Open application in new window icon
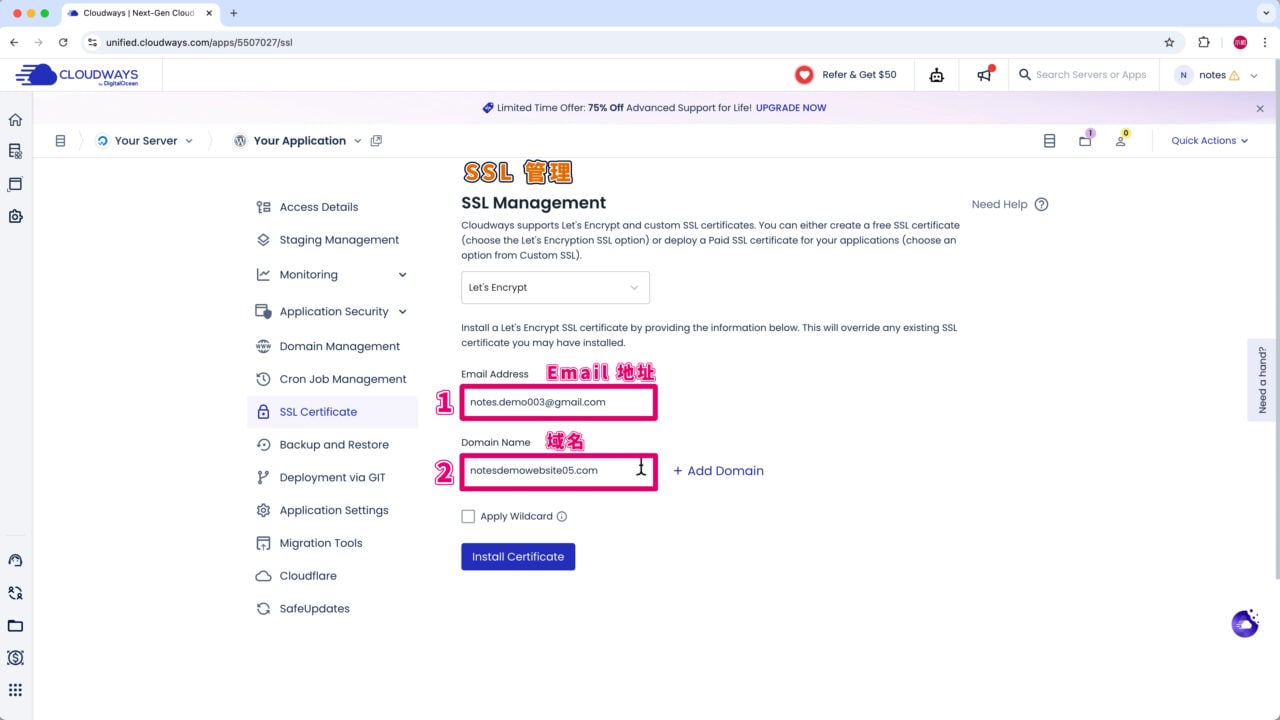The width and height of the screenshot is (1280, 720). tap(376, 141)
